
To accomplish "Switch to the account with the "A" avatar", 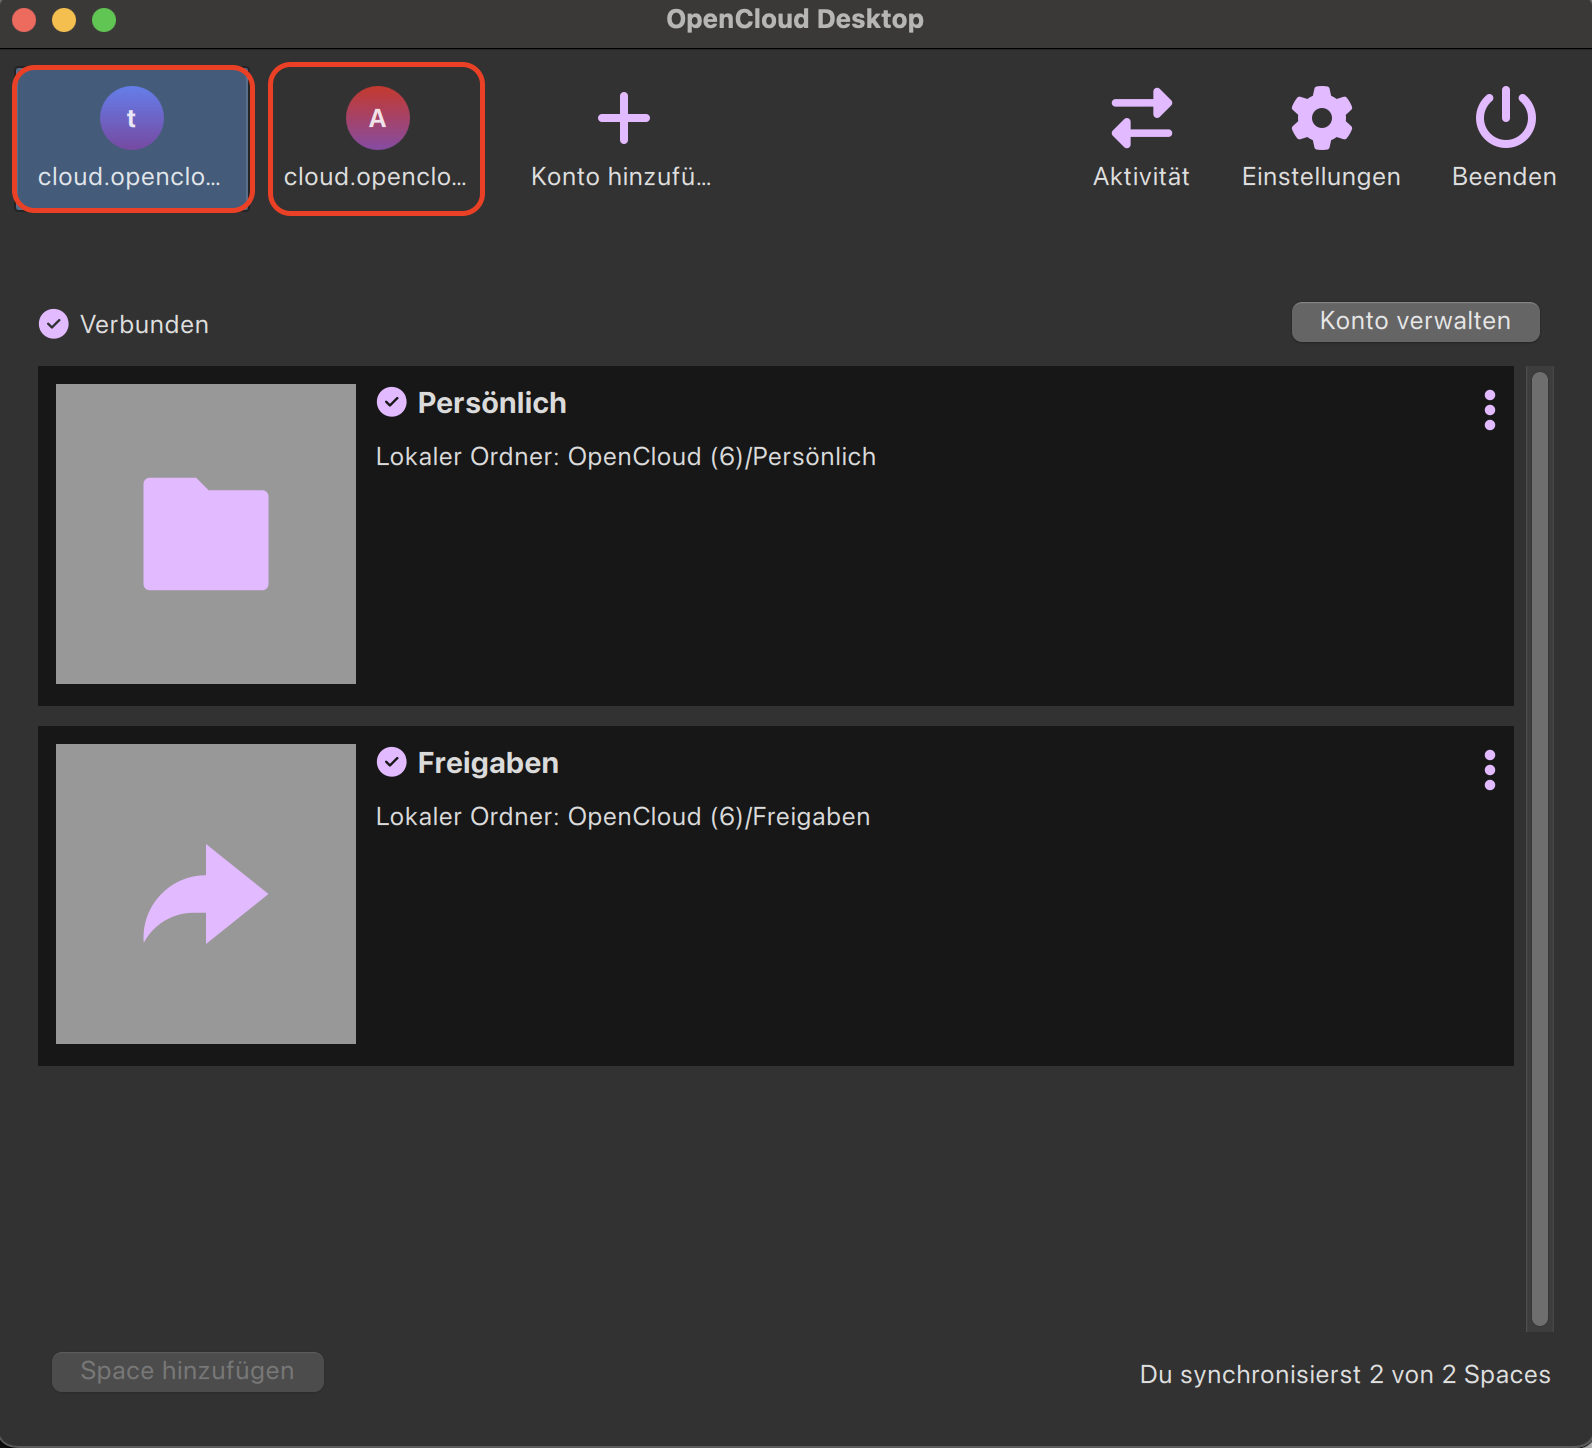I will (376, 138).
